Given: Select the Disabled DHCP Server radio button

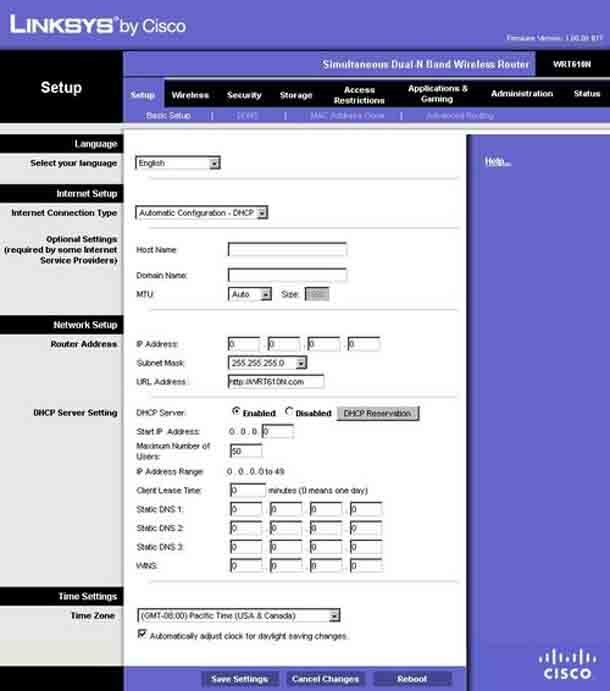Looking at the screenshot, I should [x=289, y=411].
